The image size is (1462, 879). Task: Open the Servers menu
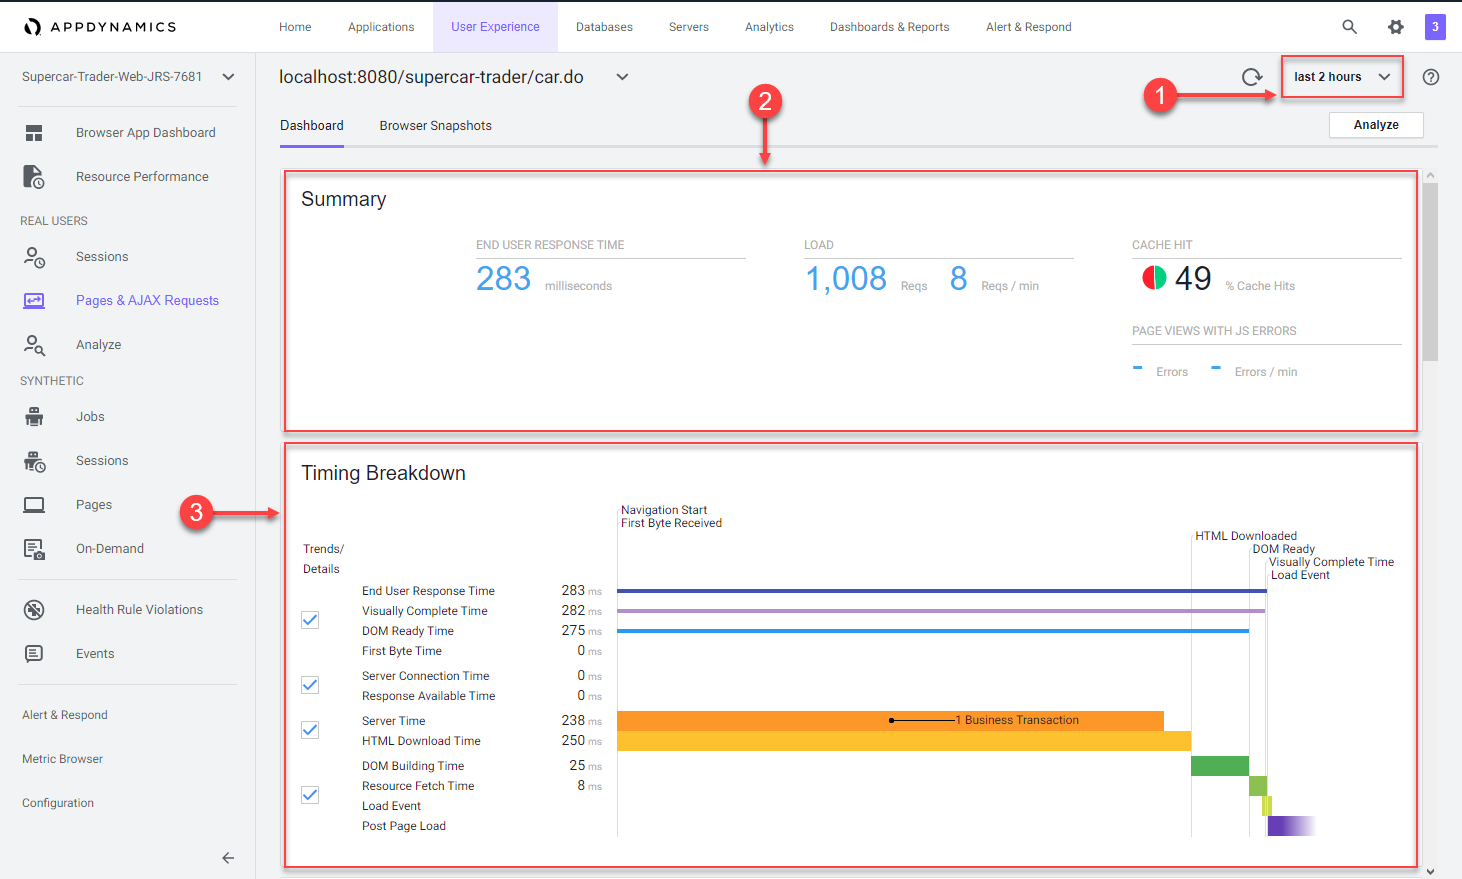(689, 27)
